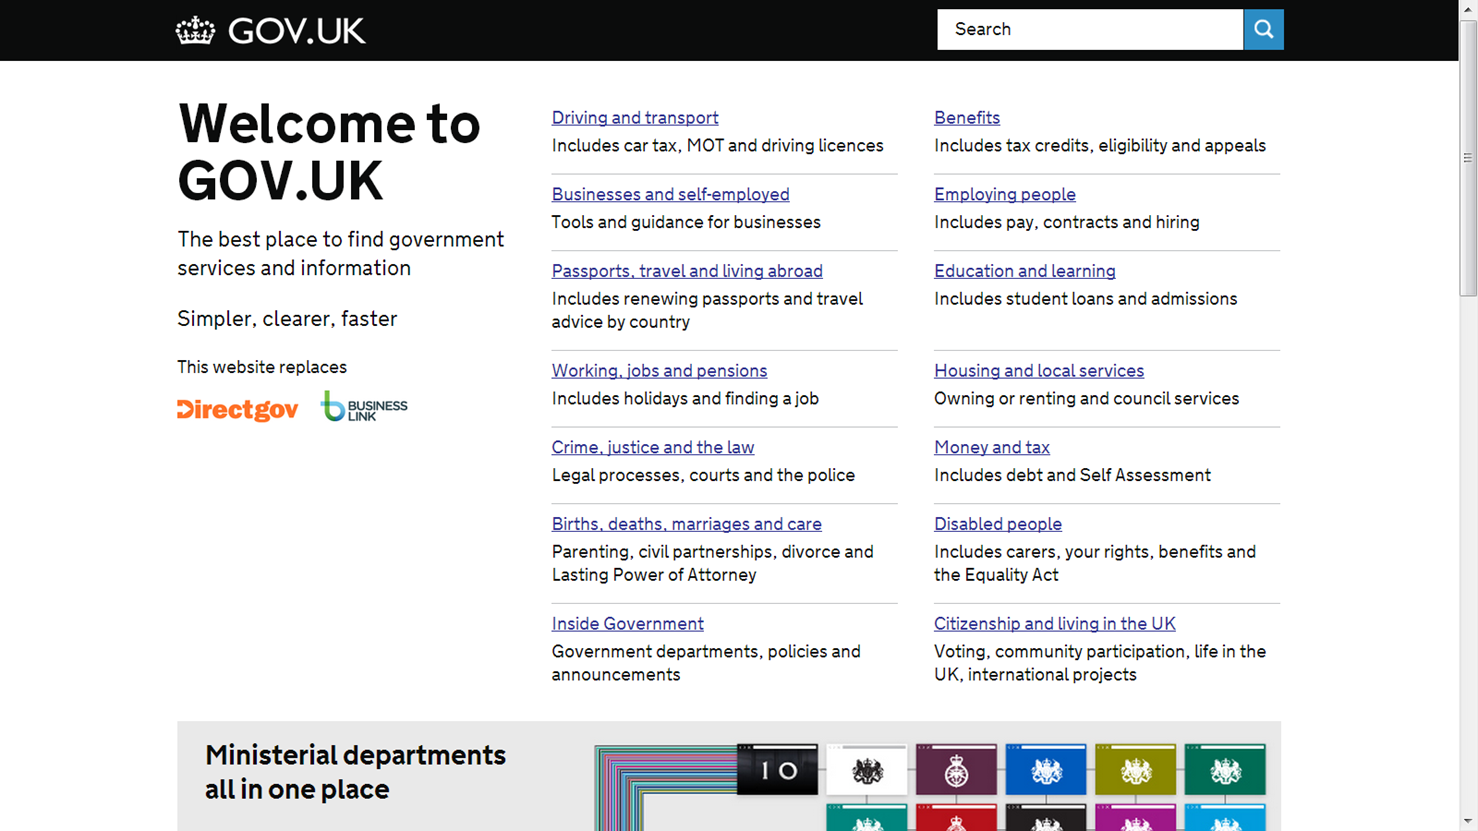The height and width of the screenshot is (831, 1478).
Task: Select the black Number 10 tile
Action: 777,770
